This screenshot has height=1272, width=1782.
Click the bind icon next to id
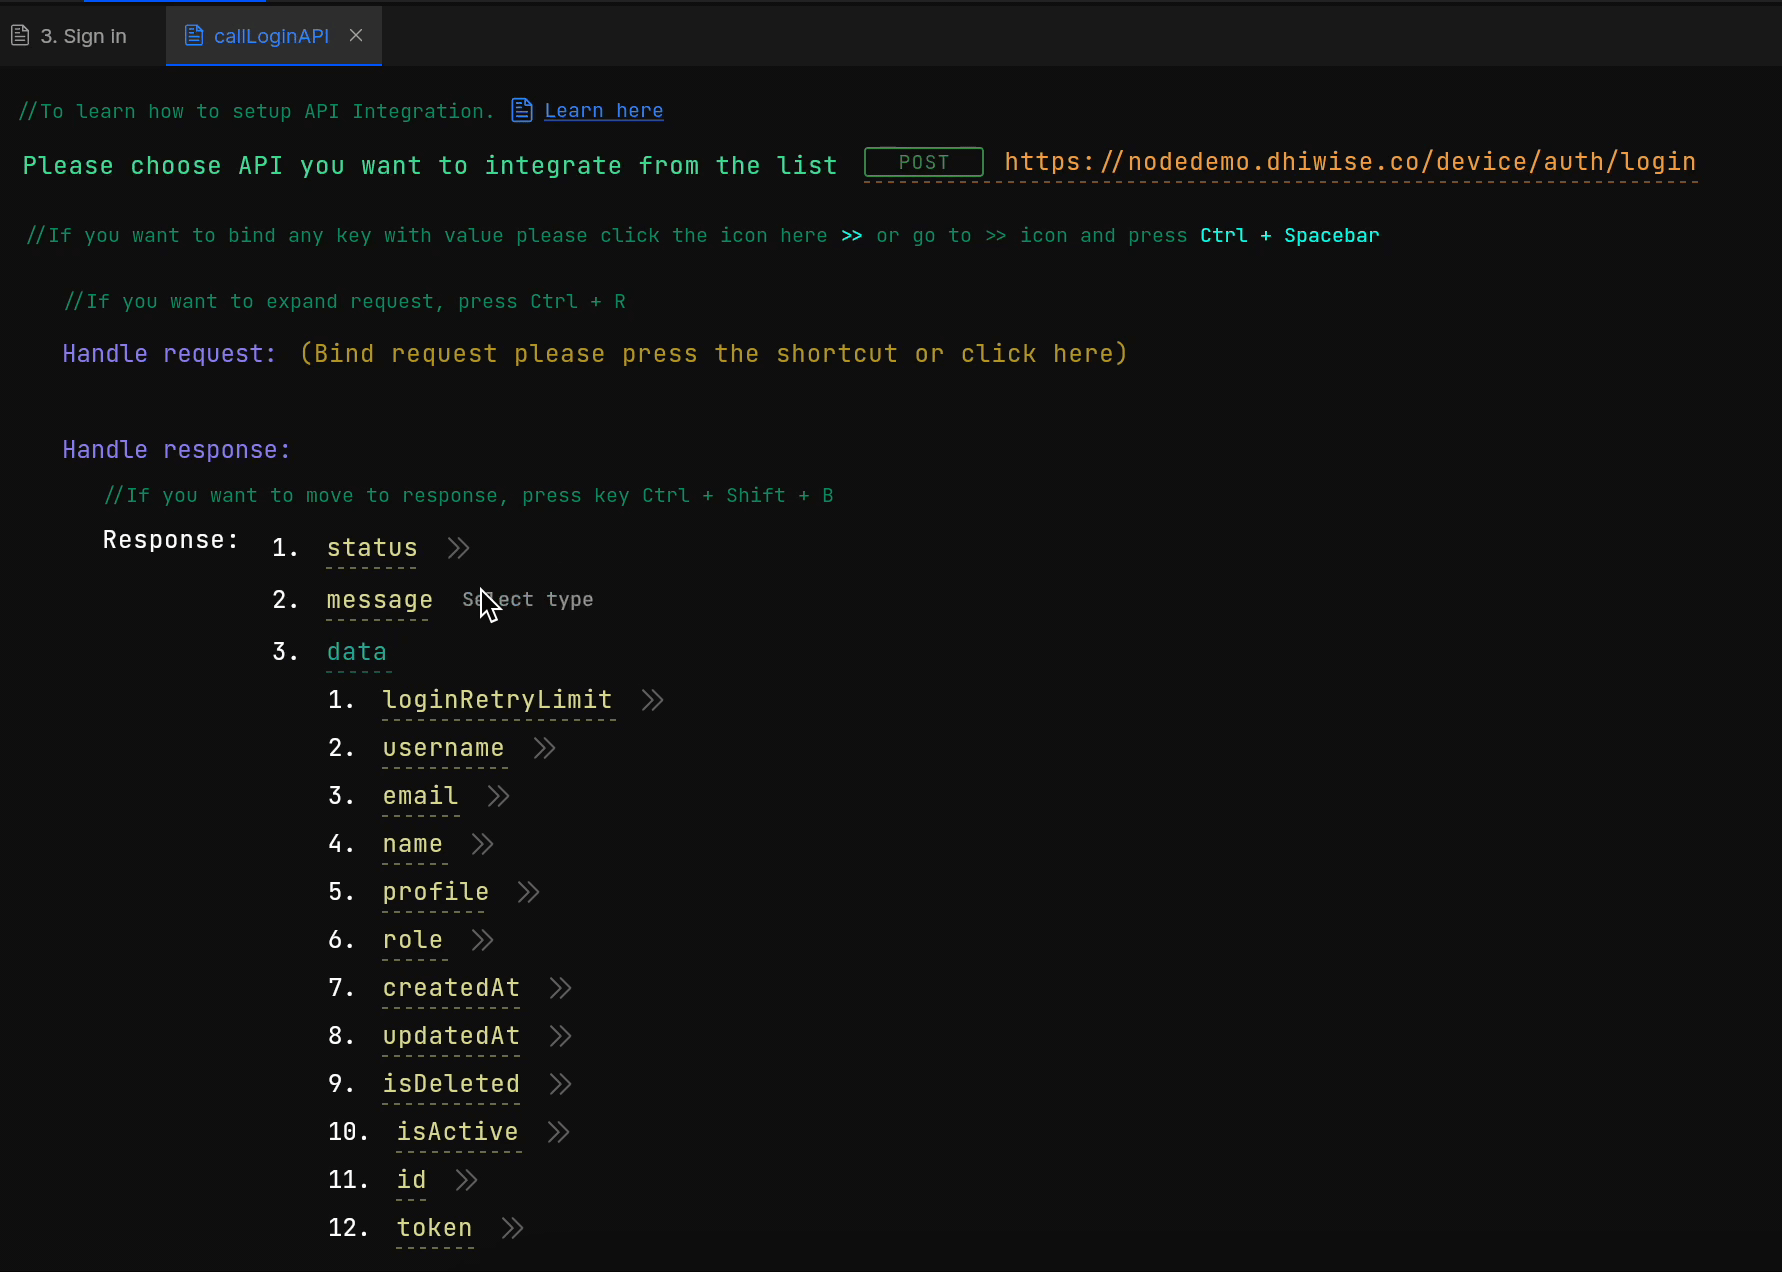[x=464, y=1179]
